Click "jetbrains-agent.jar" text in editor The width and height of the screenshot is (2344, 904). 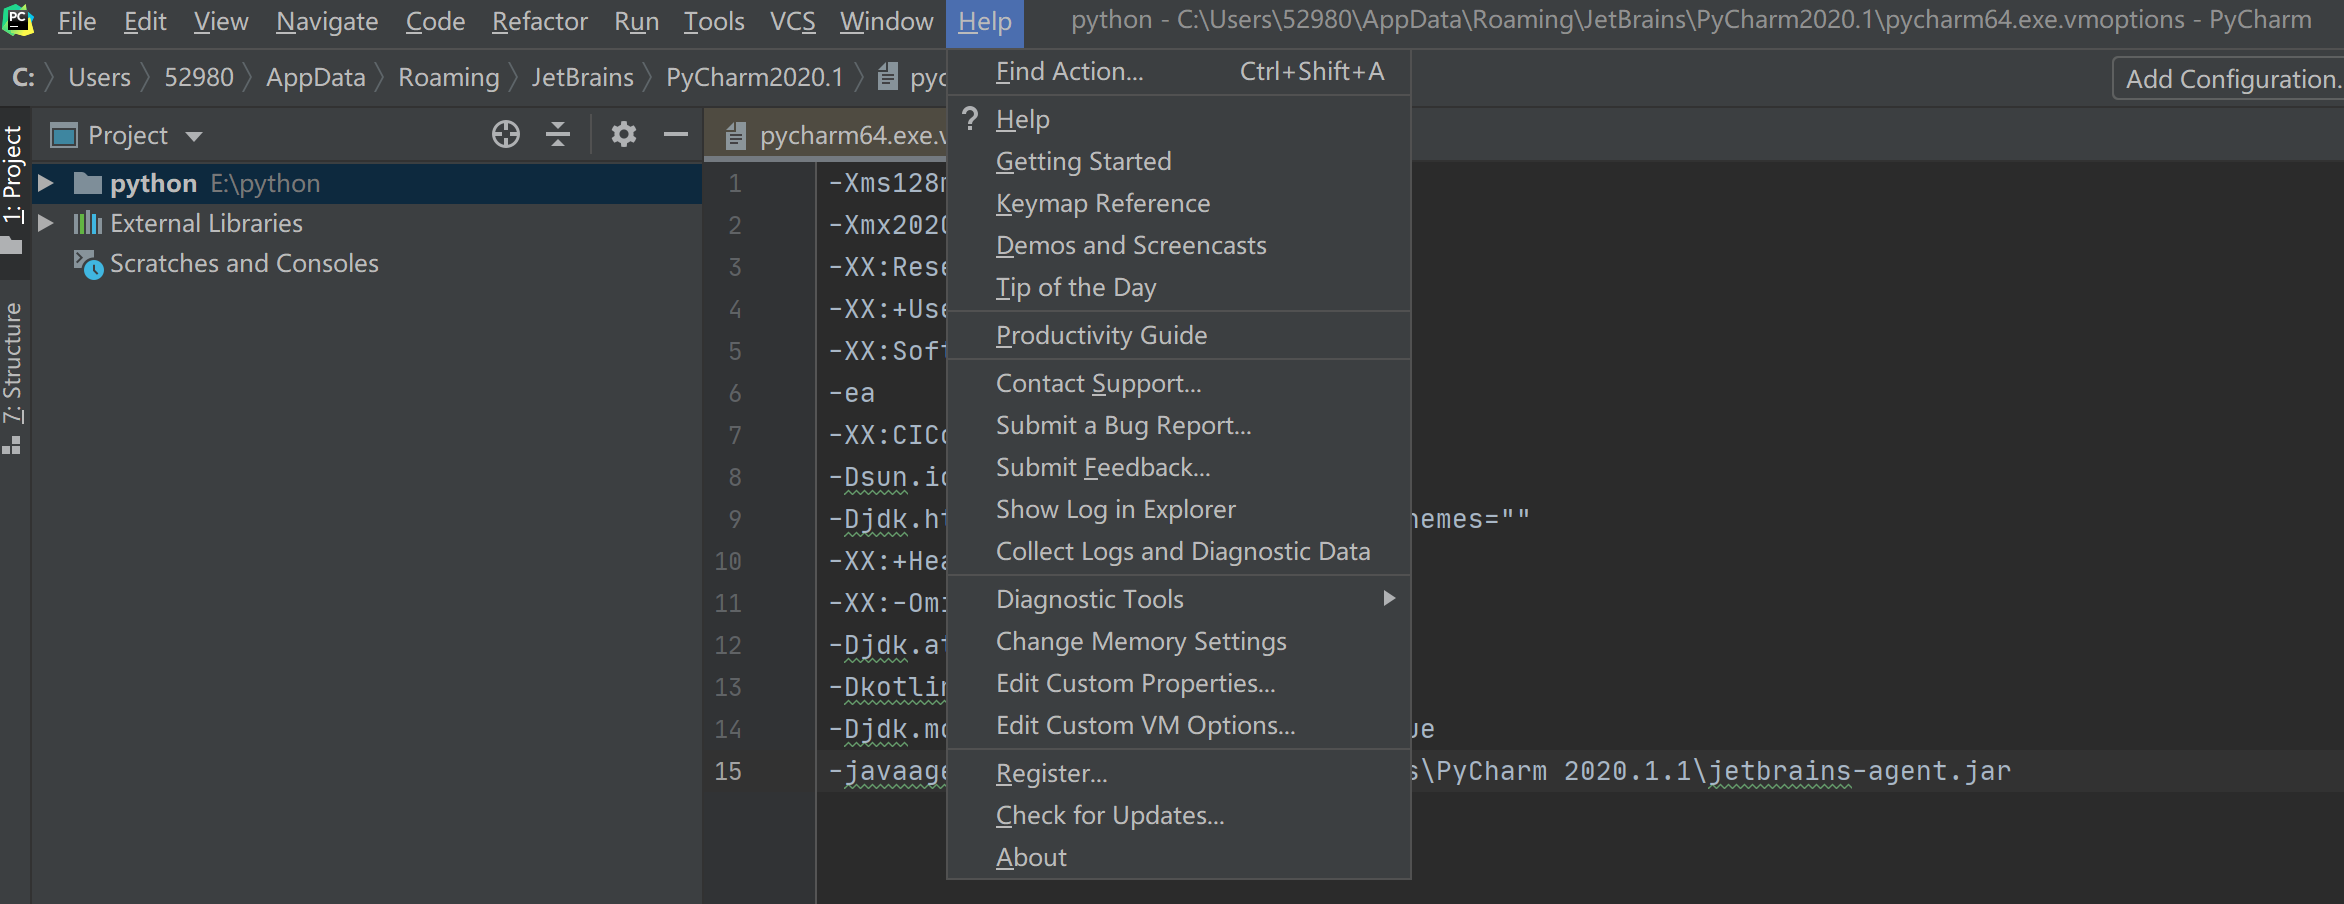(1859, 771)
